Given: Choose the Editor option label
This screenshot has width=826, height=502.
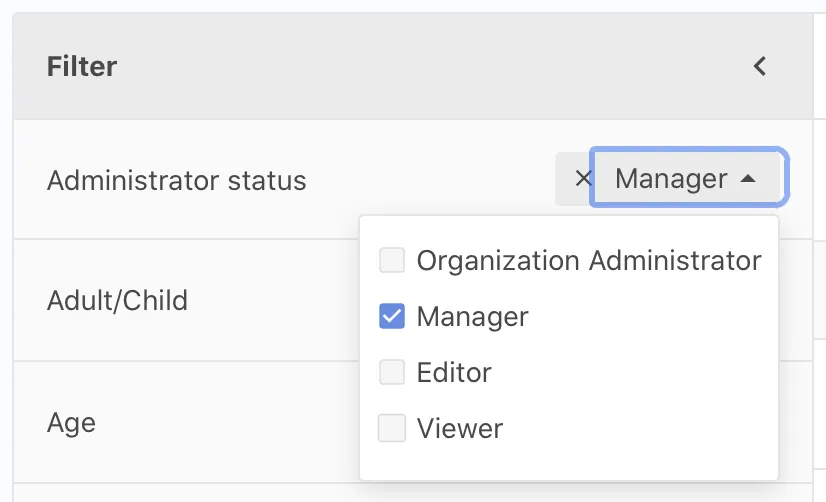Looking at the screenshot, I should click(454, 373).
